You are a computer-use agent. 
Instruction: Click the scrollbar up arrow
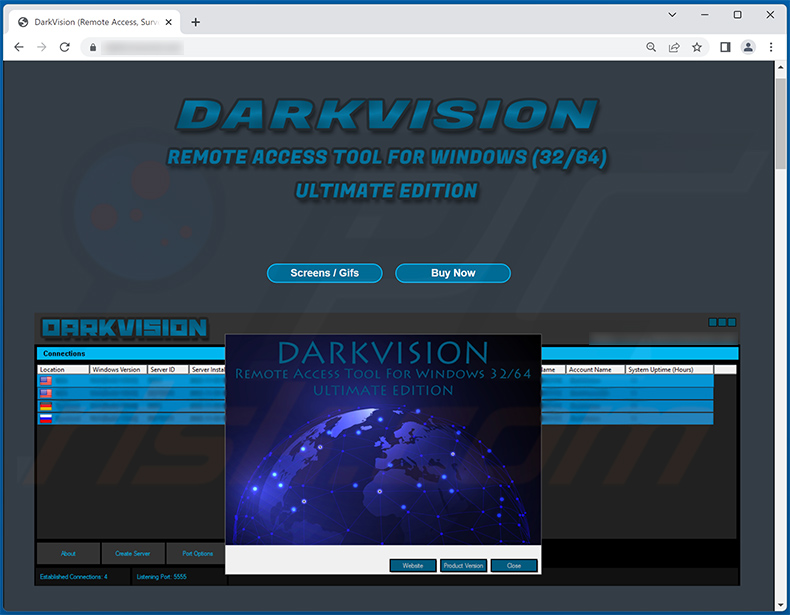coord(780,67)
